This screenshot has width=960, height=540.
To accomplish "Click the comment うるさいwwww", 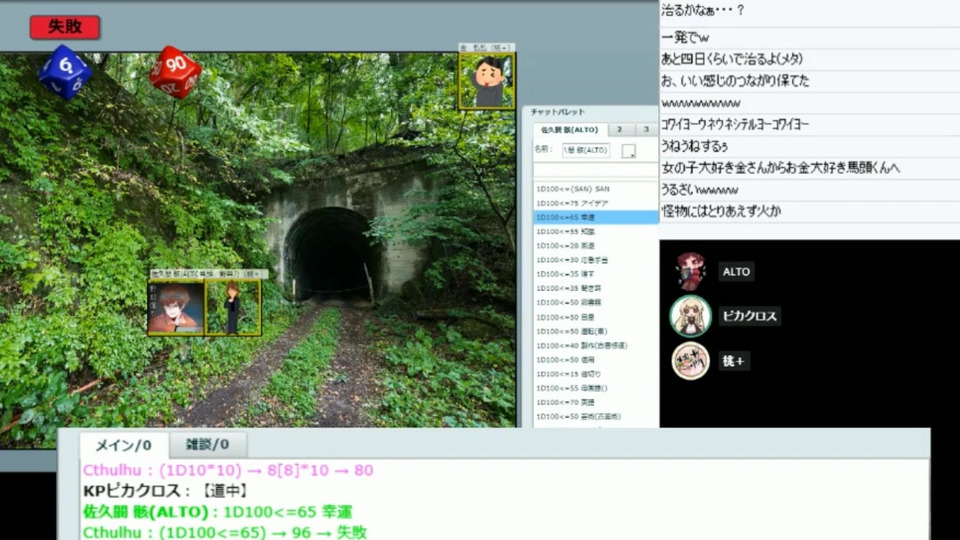I will pos(700,190).
